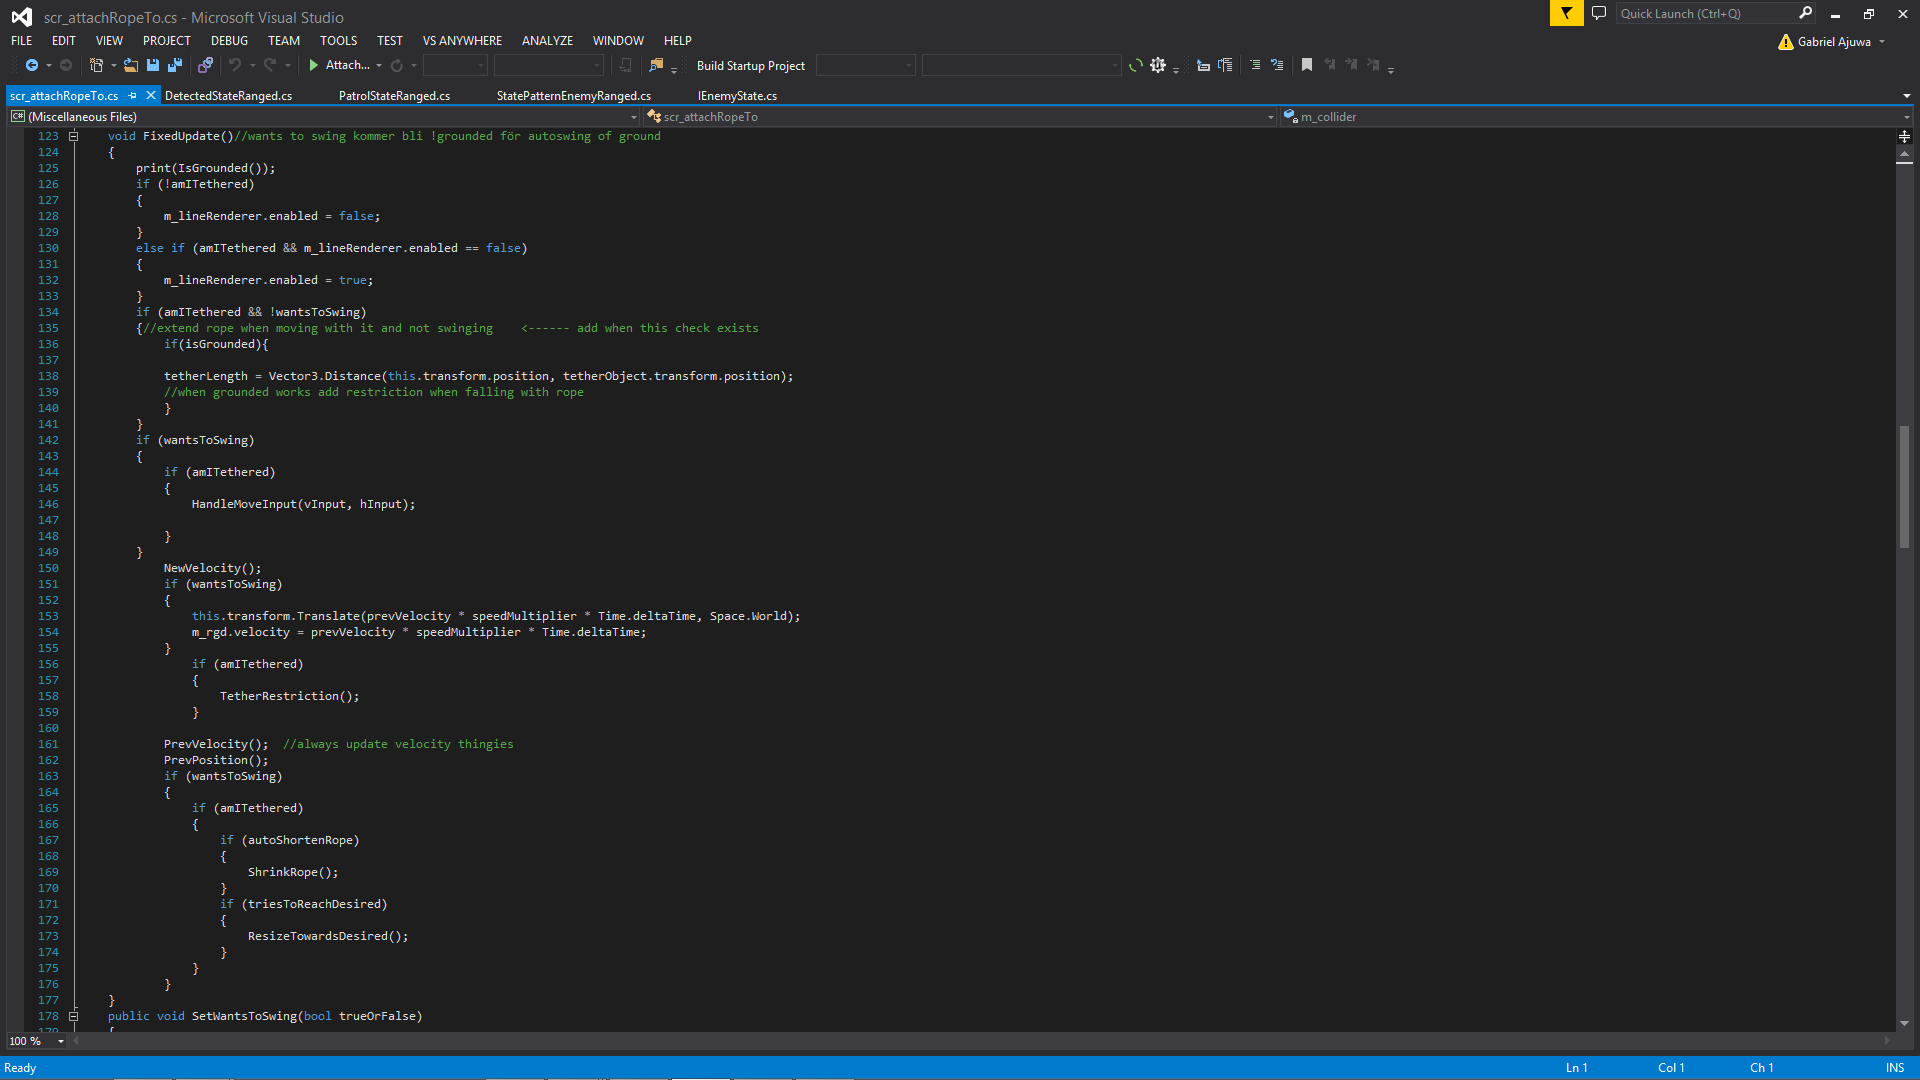Click the Save All icon
1920x1080 pixels.
(175, 65)
